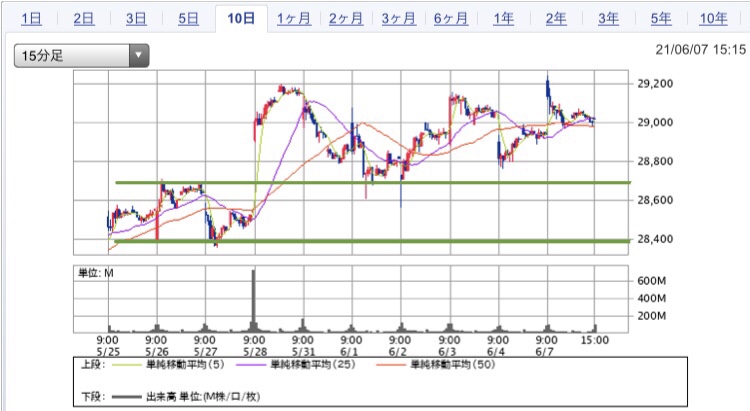Click the 単純移動平均(5) legend entry

[x=185, y=365]
